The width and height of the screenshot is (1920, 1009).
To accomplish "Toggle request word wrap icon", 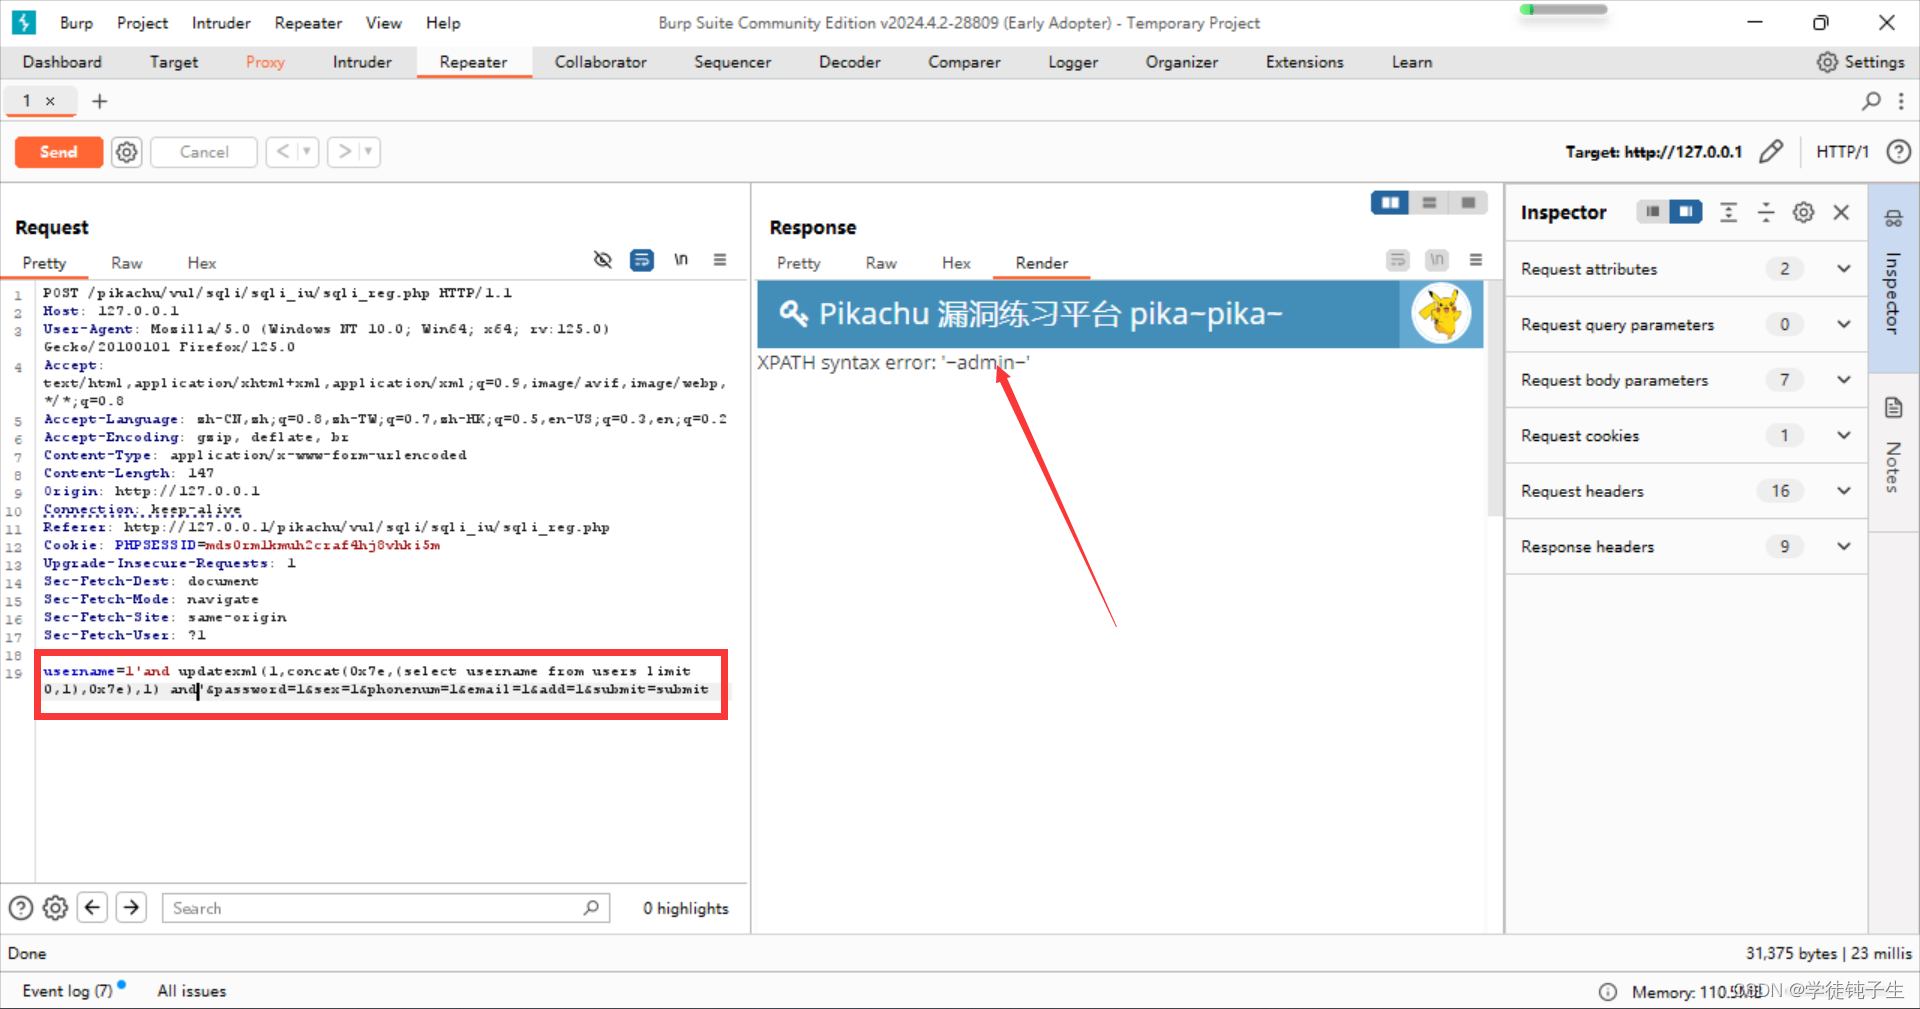I will 641,260.
